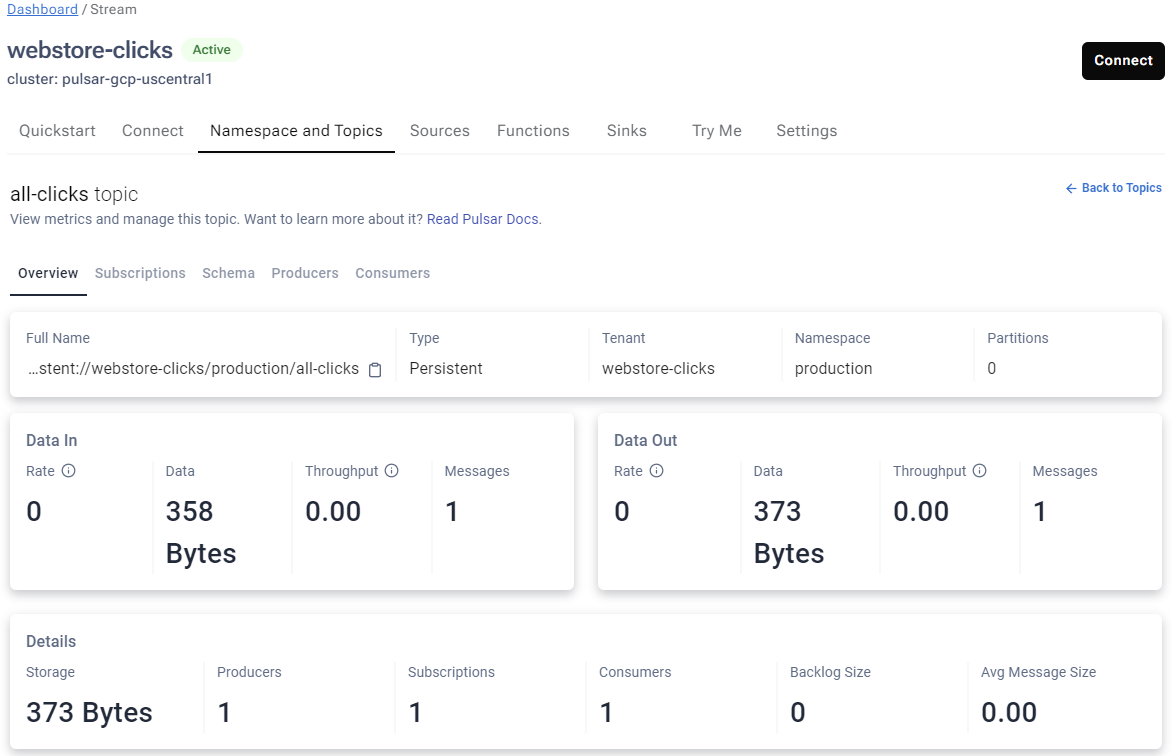Select the Sources tab

click(439, 131)
